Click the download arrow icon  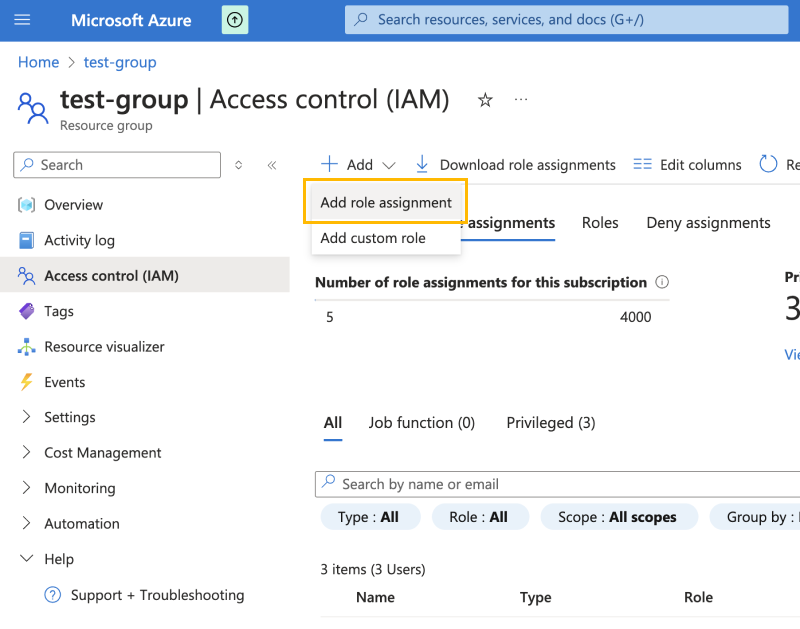point(422,164)
